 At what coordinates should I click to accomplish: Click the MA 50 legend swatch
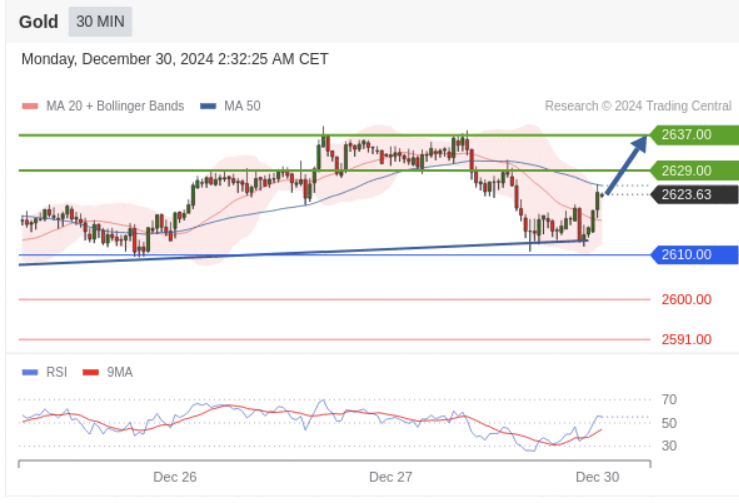click(x=208, y=106)
